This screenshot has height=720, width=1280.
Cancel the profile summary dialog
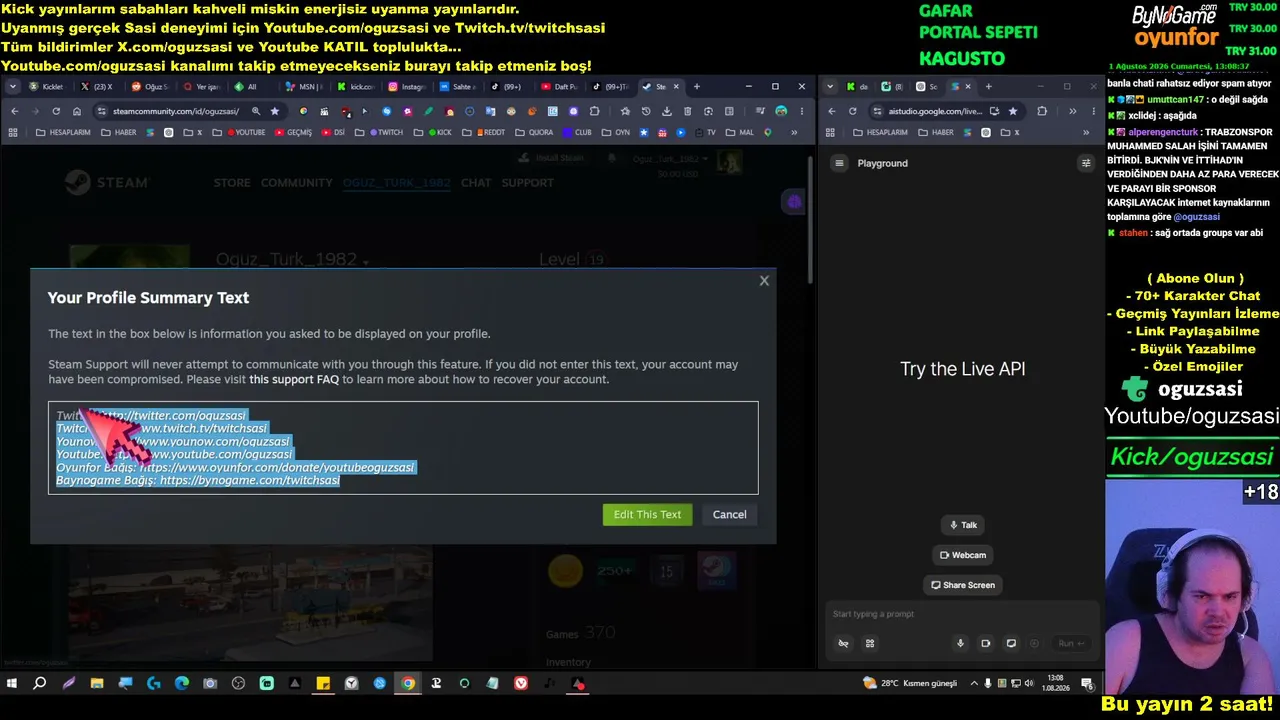click(x=729, y=514)
